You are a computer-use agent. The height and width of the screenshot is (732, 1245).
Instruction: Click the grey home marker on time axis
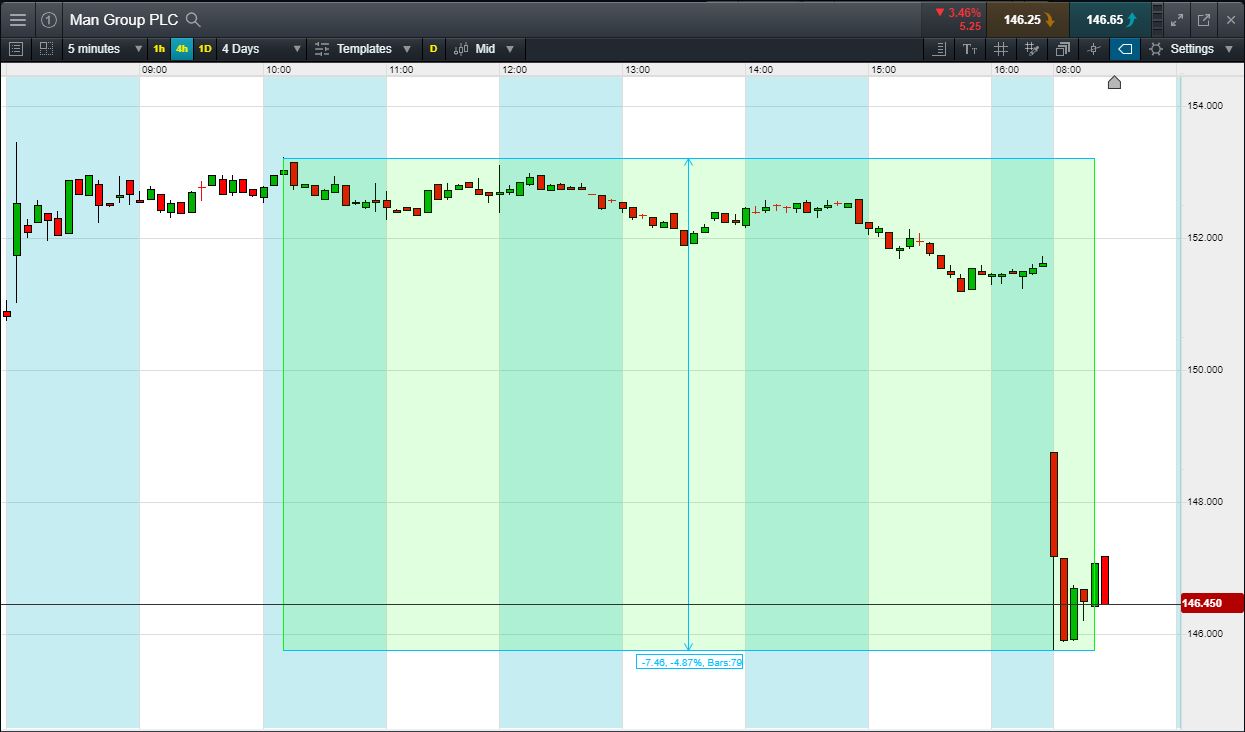[1114, 82]
